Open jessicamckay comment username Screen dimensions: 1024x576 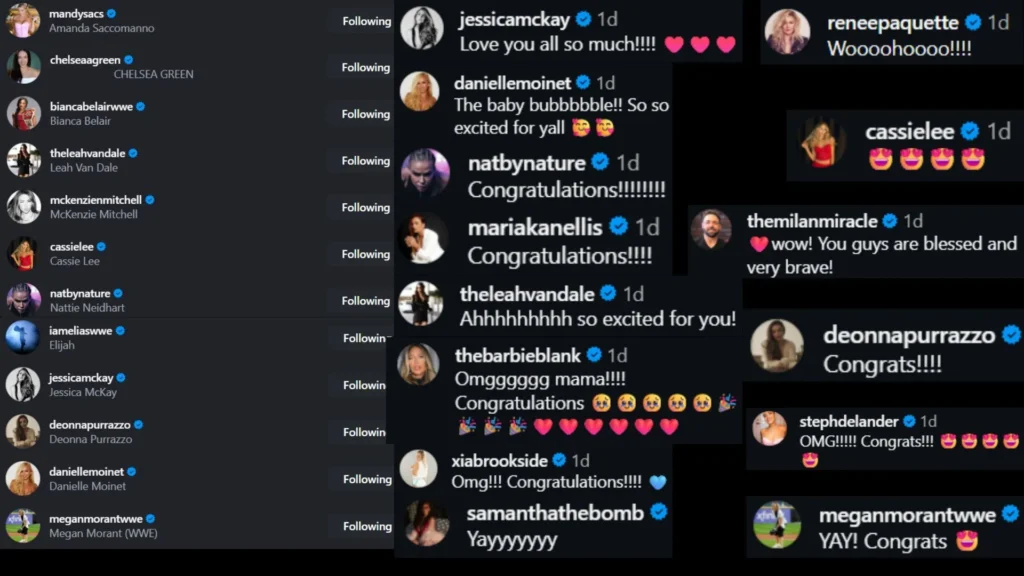pyautogui.click(x=515, y=20)
